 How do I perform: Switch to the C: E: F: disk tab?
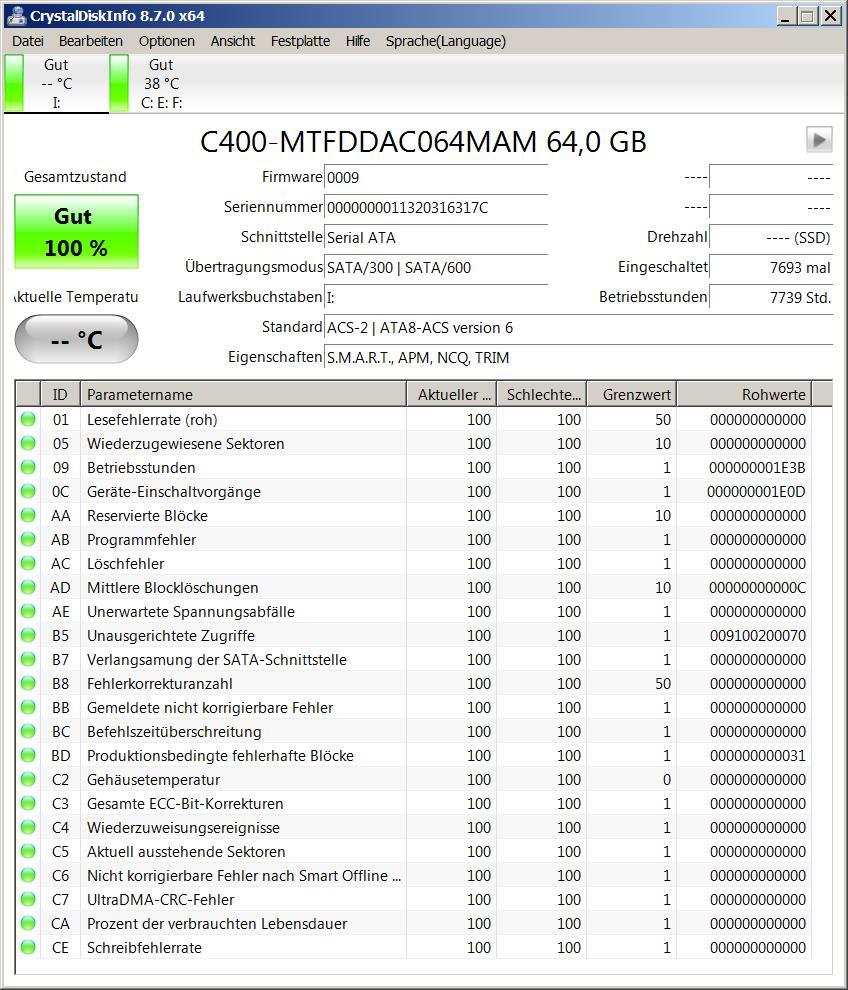161,83
